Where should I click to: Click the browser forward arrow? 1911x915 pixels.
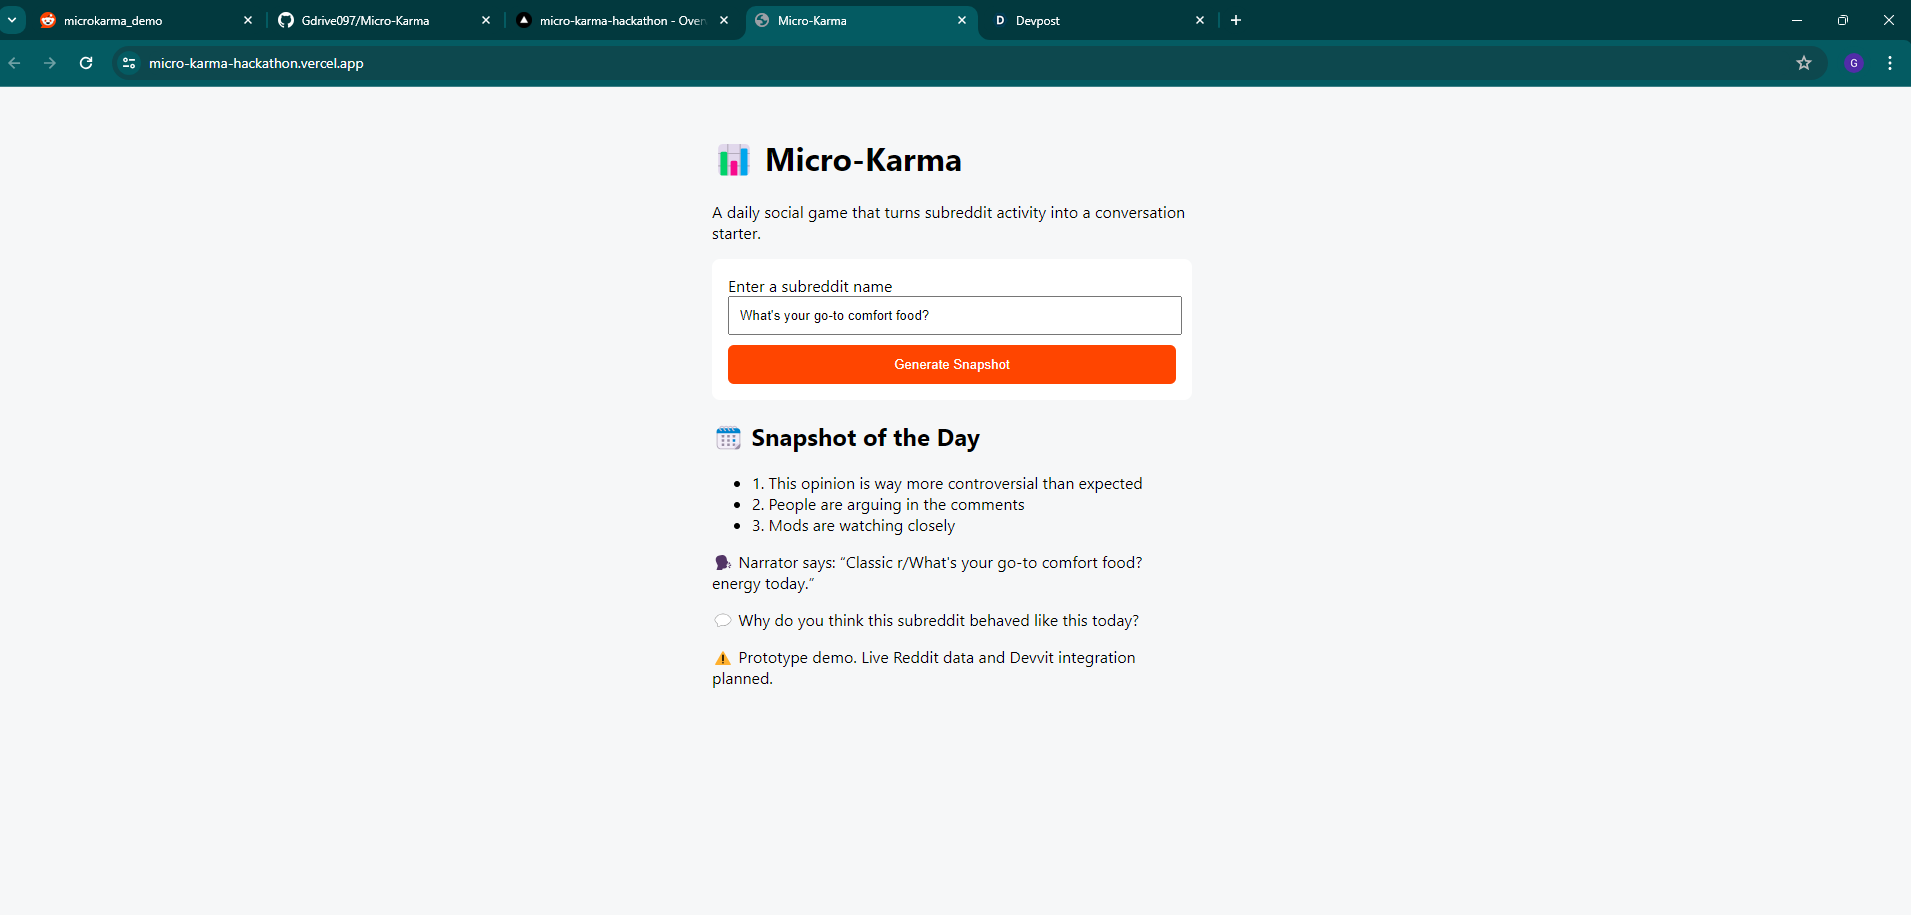[50, 63]
